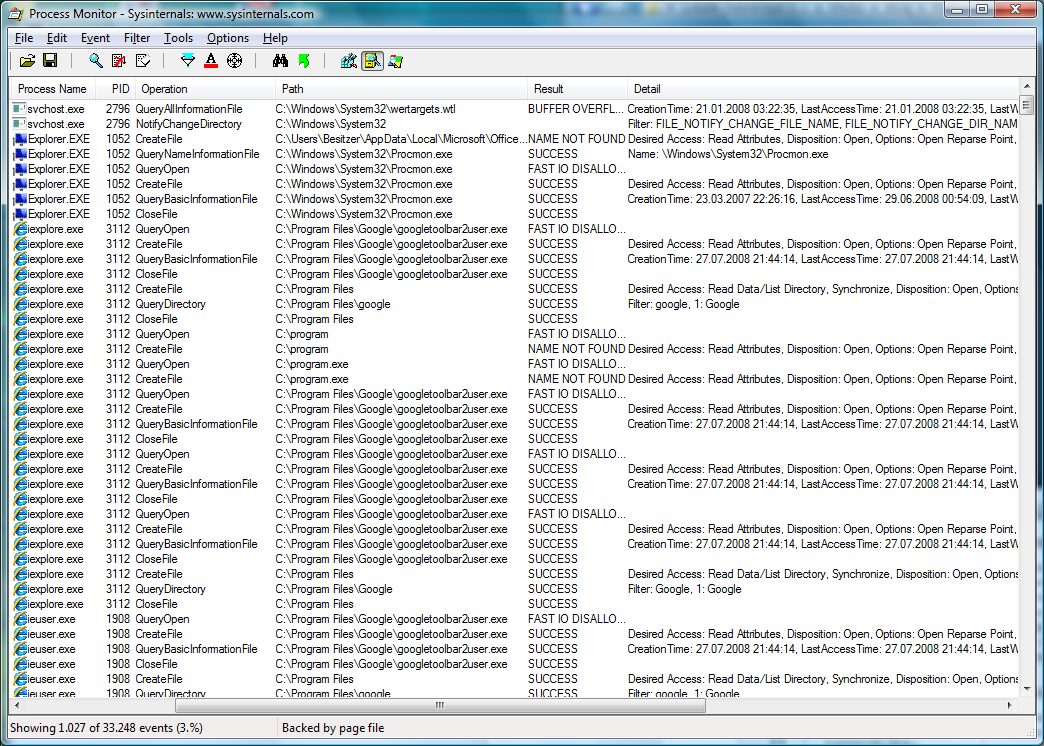Click detail 'CreationTime: 23.03.2007 22:26:16'
The width and height of the screenshot is (1044, 746).
[x=823, y=198]
